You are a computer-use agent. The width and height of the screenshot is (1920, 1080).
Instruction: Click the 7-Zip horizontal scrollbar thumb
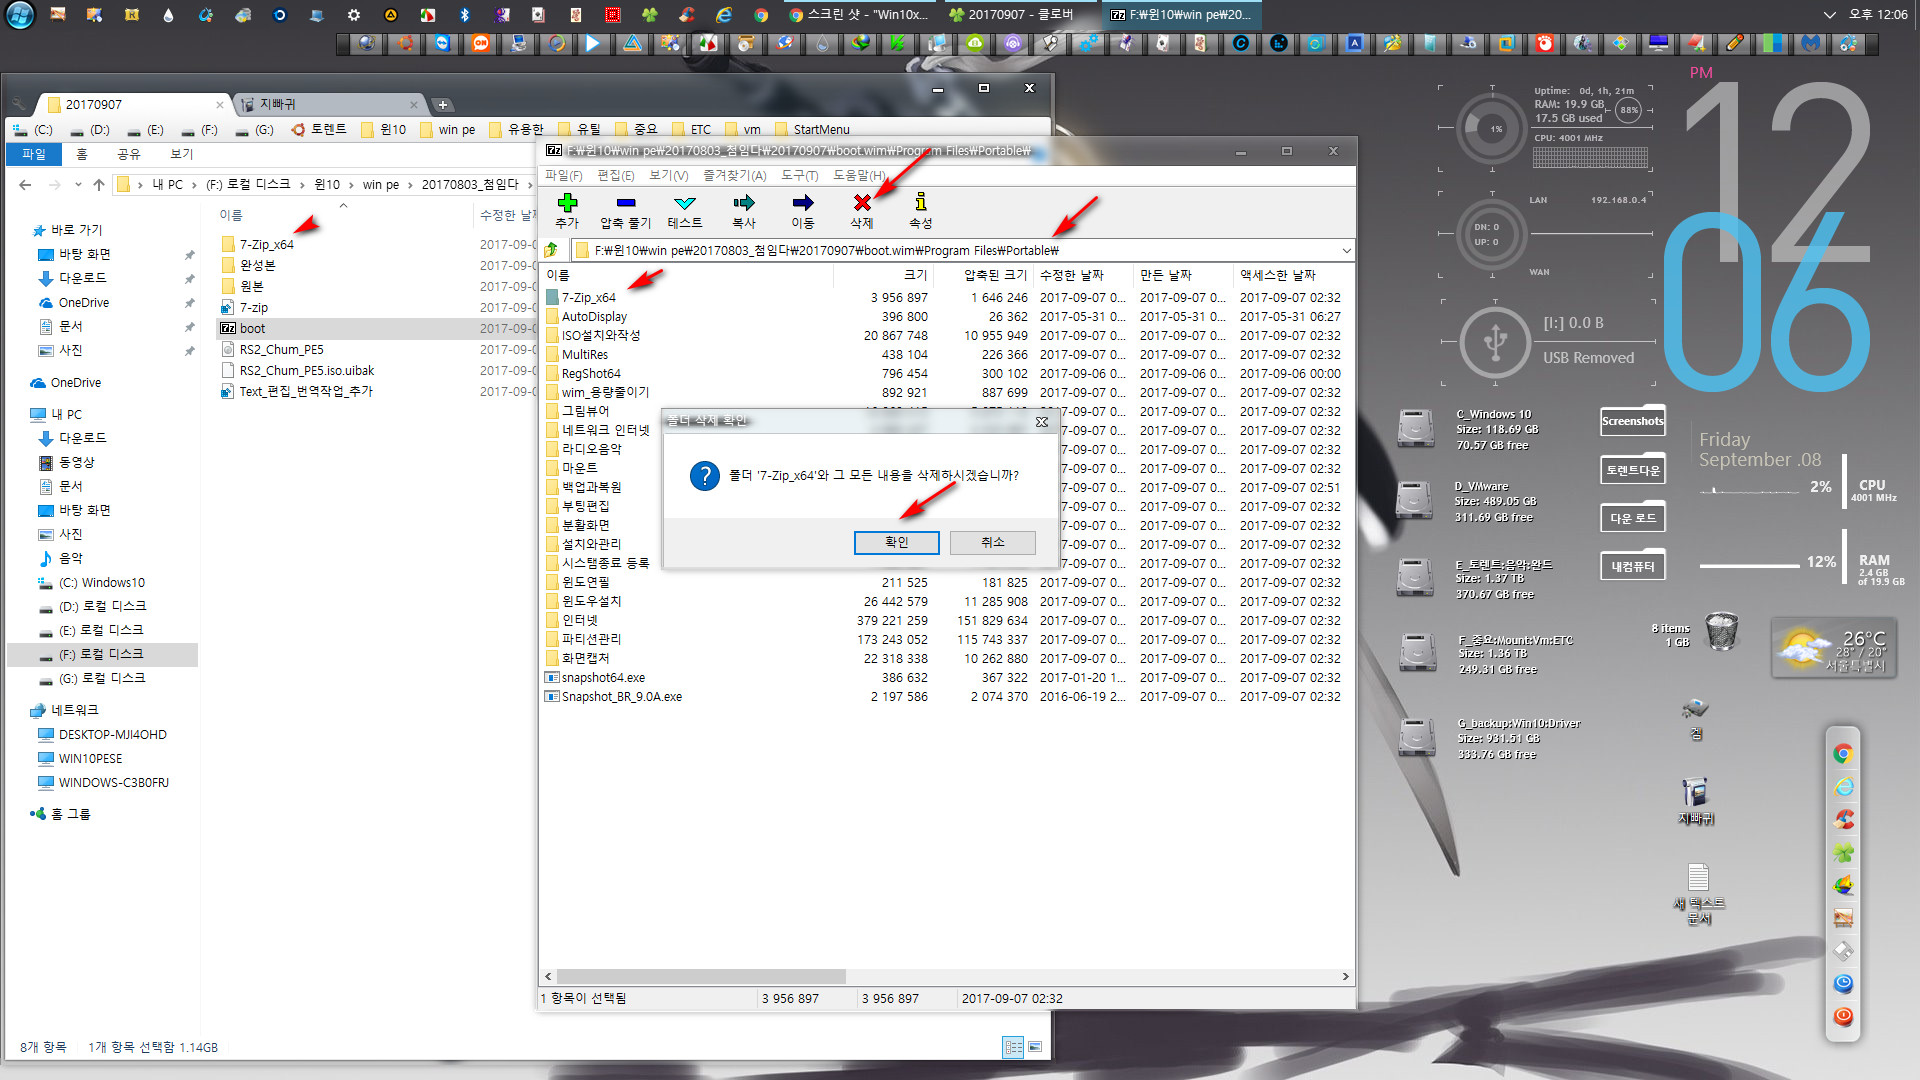coord(700,976)
